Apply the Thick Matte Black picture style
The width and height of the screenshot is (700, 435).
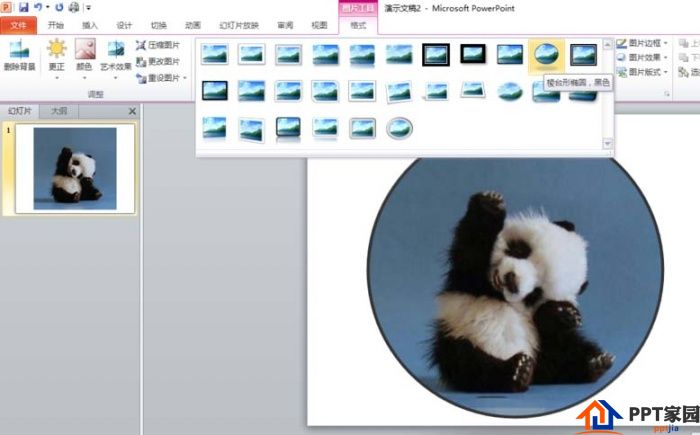pyautogui.click(x=473, y=54)
